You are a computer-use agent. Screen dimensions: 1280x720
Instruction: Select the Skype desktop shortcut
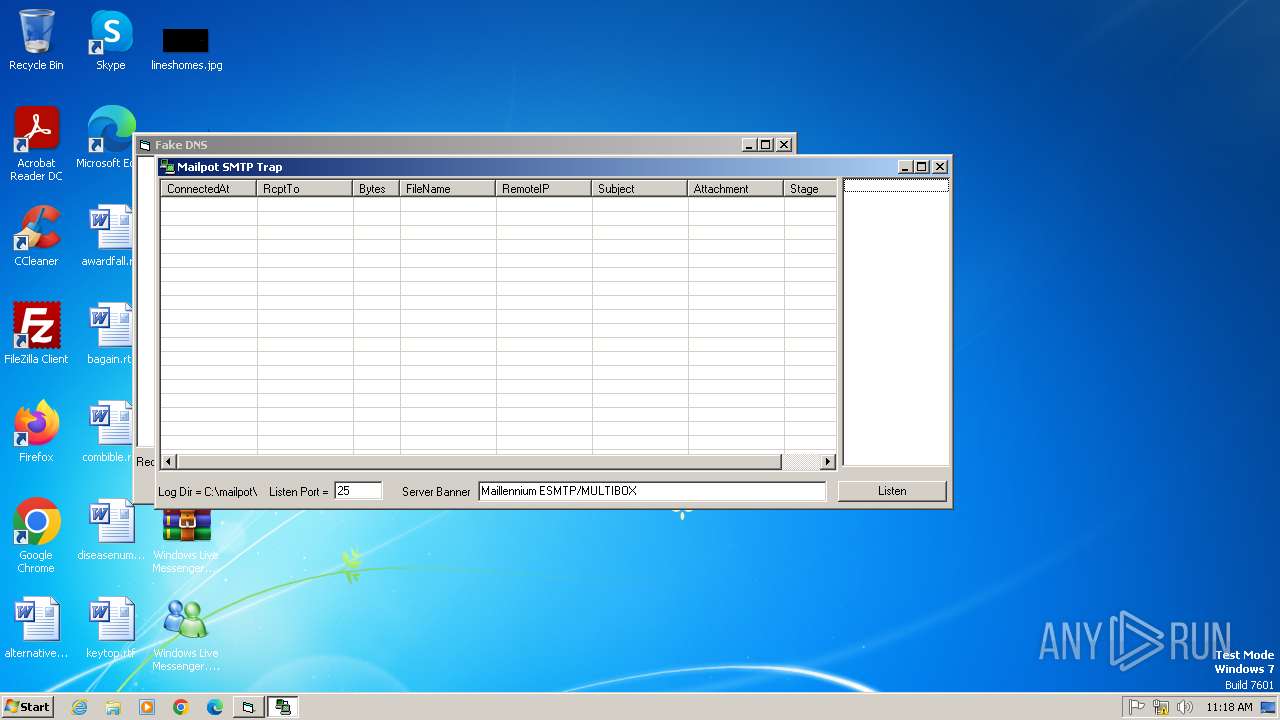pos(111,40)
